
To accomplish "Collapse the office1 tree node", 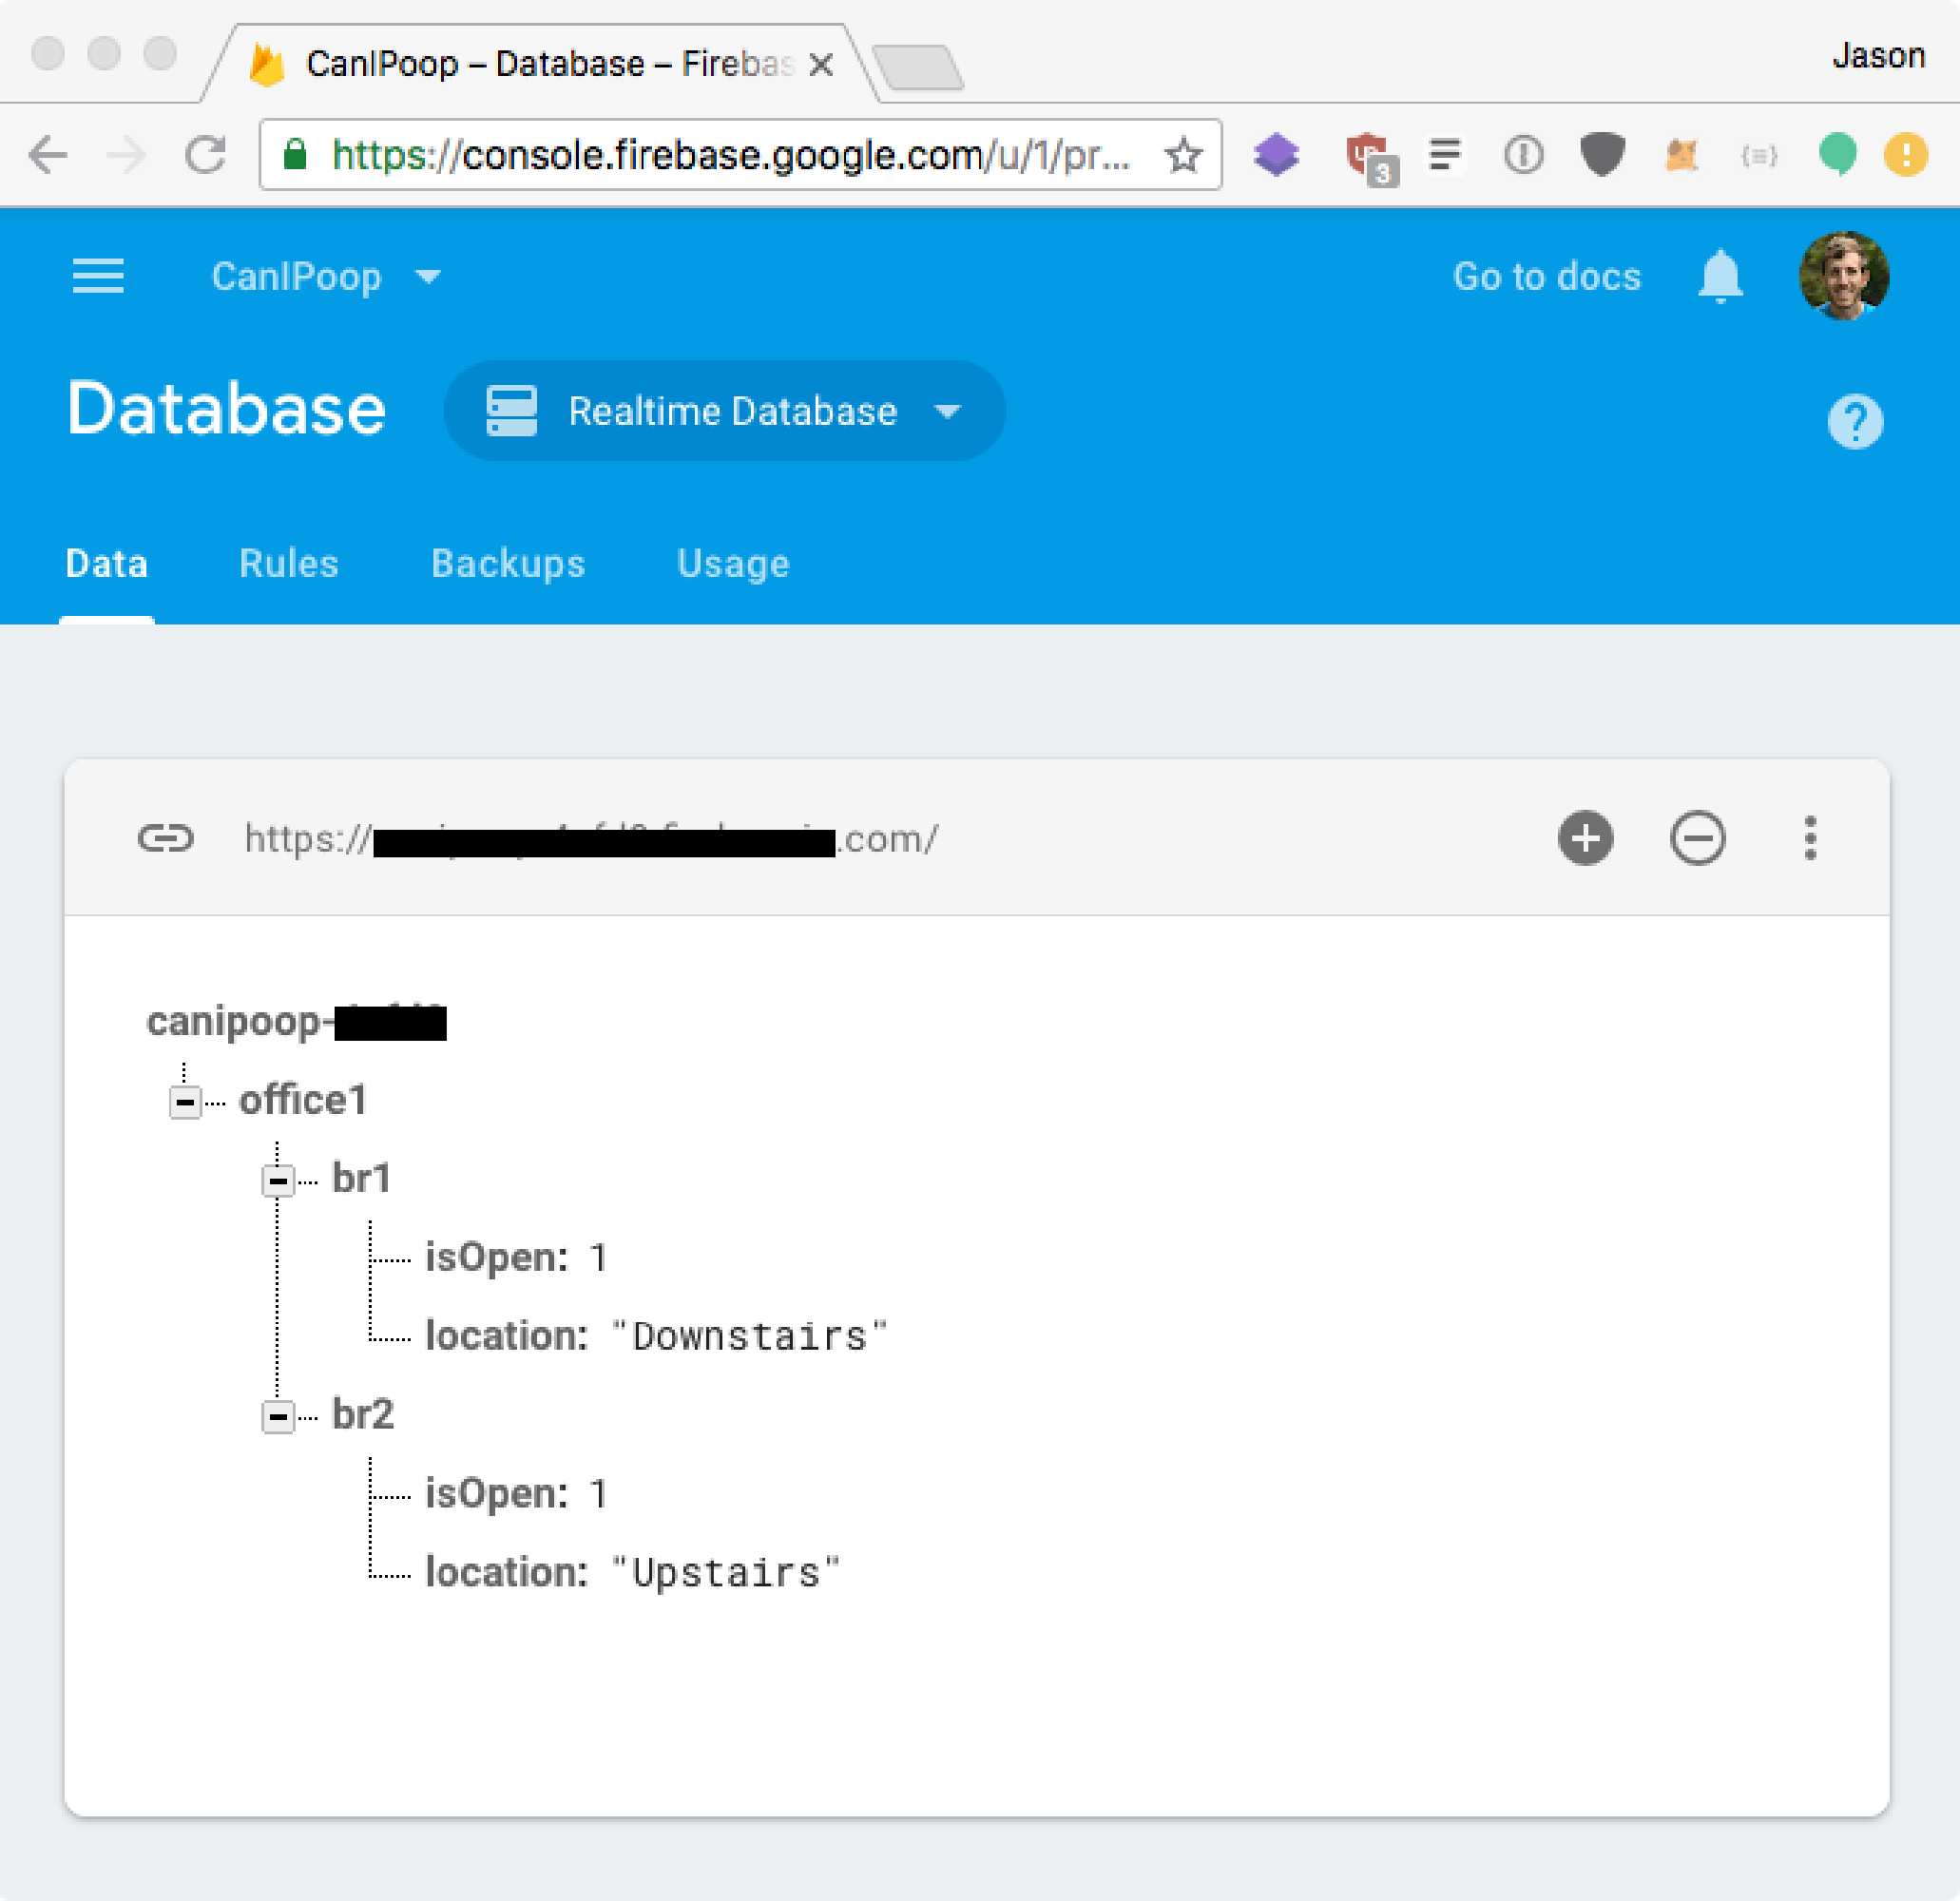I will [185, 1102].
